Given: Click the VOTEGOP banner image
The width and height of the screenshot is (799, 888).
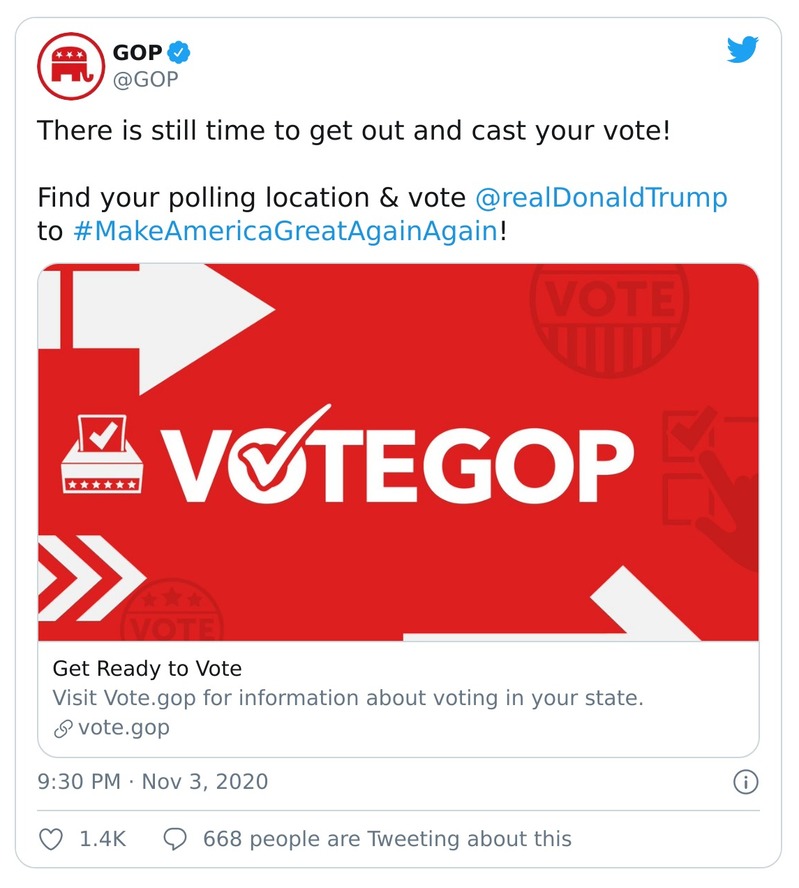Looking at the screenshot, I should pos(399,452).
